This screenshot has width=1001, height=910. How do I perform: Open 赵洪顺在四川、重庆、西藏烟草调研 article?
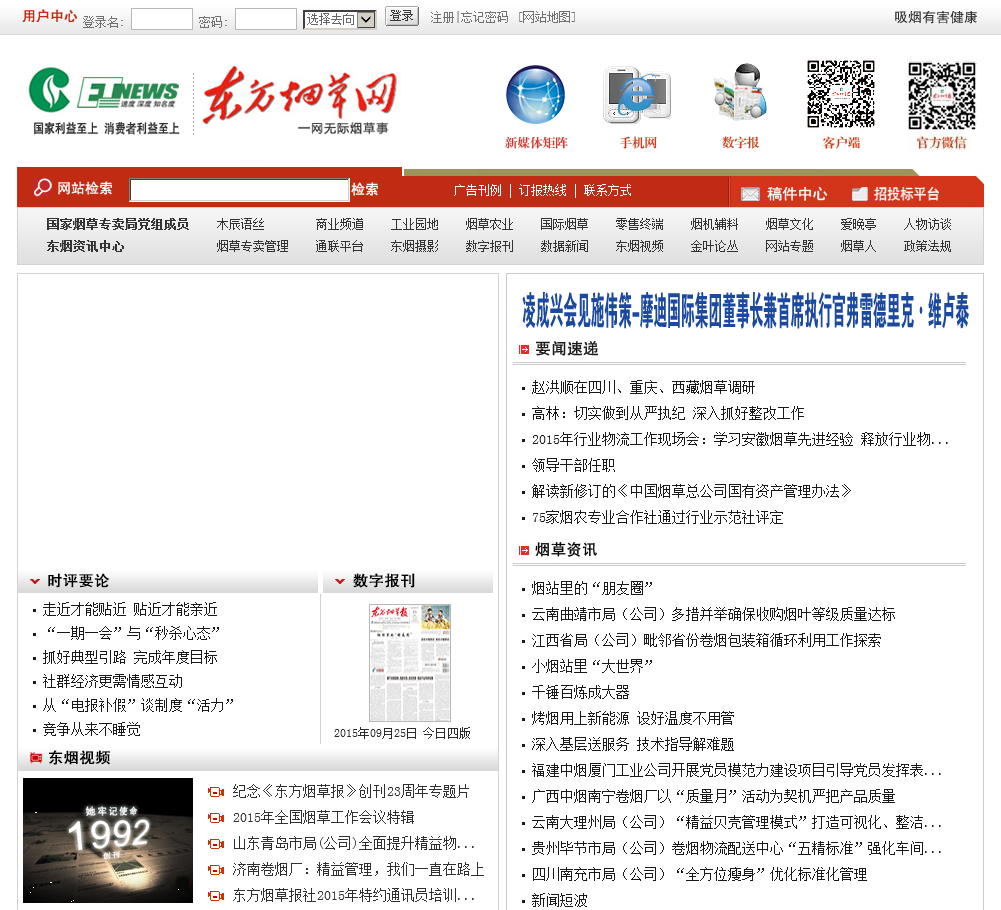point(643,388)
